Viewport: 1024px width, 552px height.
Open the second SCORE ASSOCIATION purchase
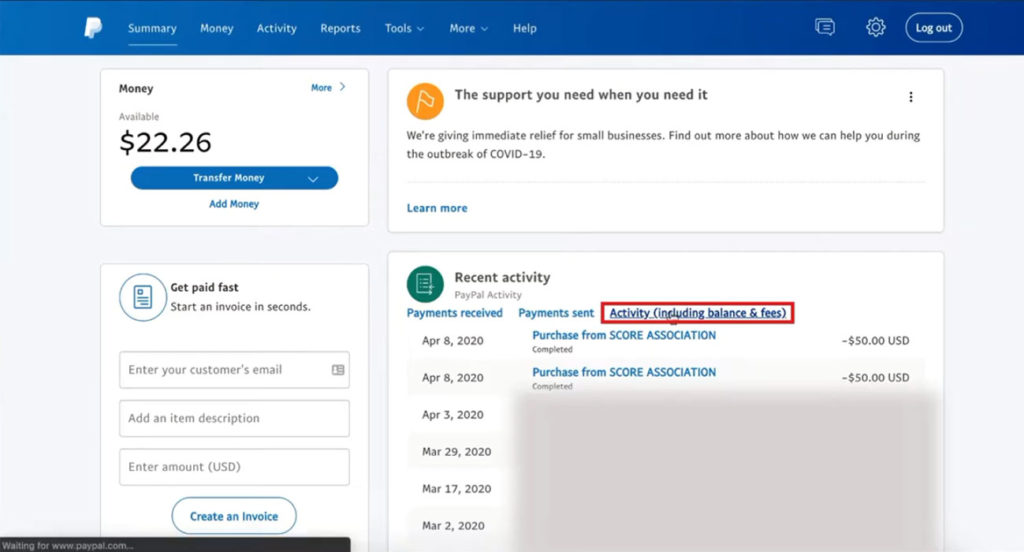pyautogui.click(x=624, y=372)
